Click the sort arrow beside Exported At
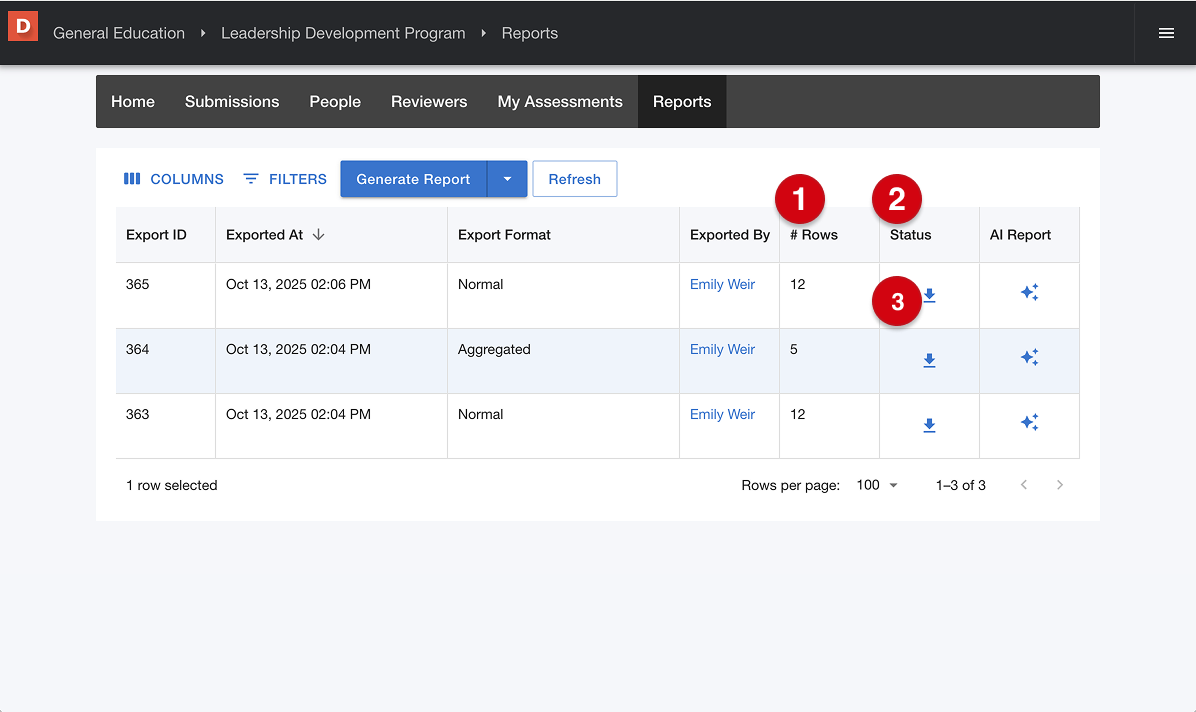This screenshot has height=712, width=1196. [x=319, y=235]
